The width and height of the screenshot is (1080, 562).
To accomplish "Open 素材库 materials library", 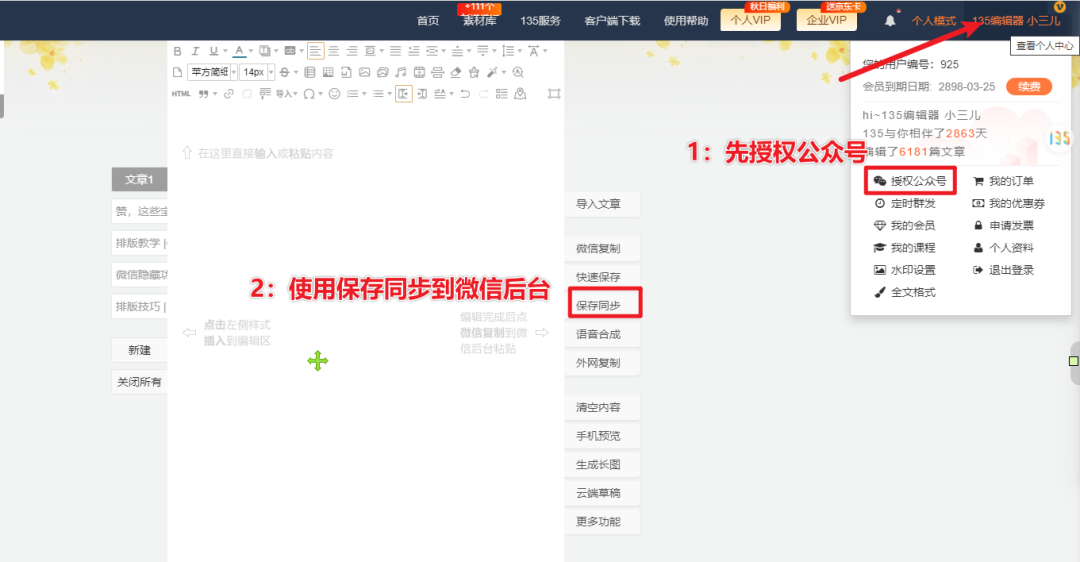I will point(479,21).
